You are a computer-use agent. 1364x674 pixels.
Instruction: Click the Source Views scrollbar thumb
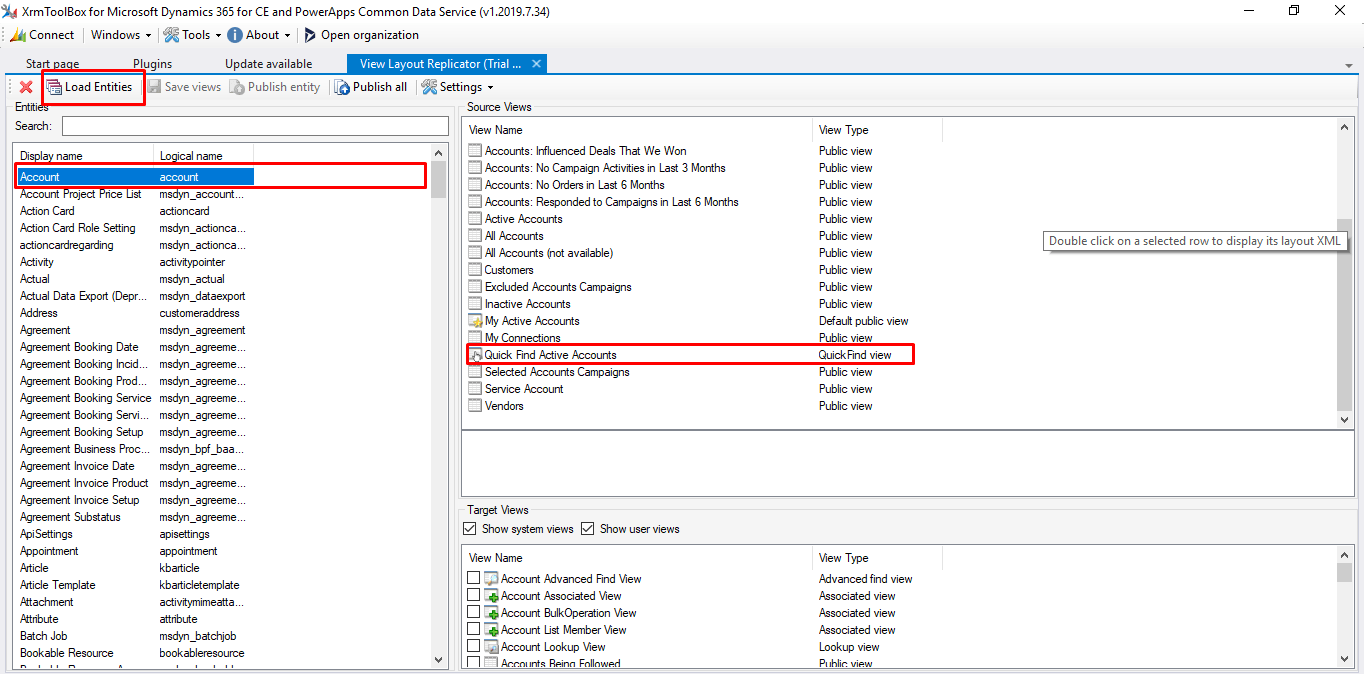tap(1346, 314)
